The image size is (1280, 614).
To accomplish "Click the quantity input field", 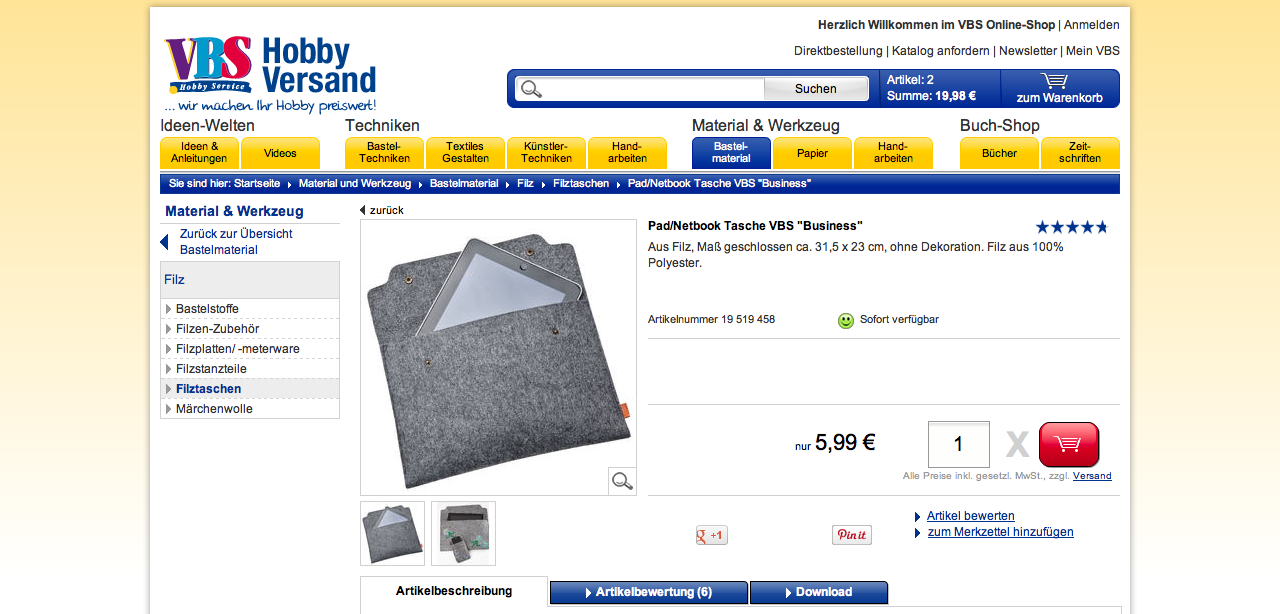I will click(958, 444).
